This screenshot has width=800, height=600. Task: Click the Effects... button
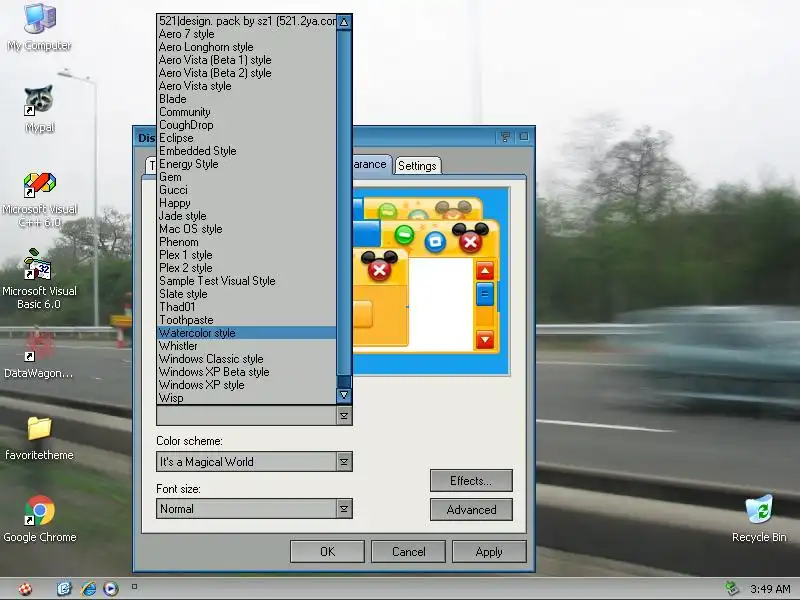click(x=471, y=481)
